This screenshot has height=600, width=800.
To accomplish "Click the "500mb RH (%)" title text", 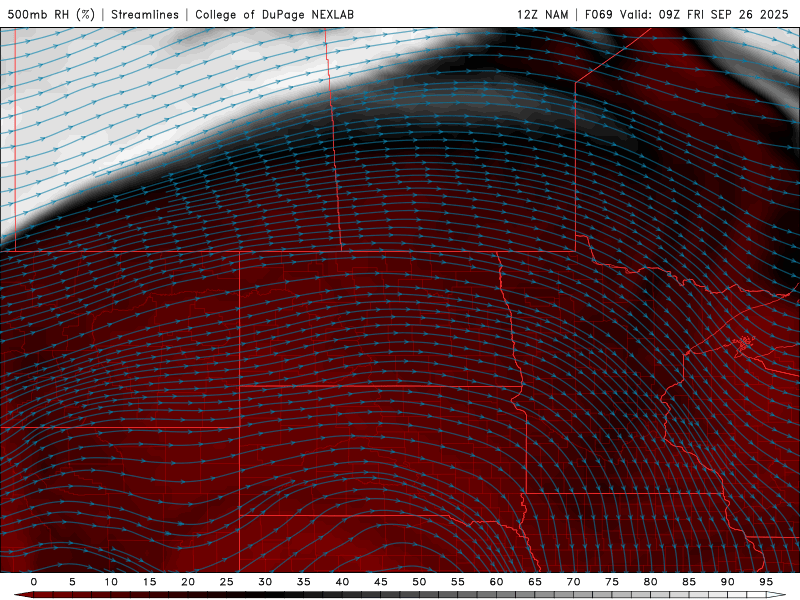I will [51, 14].
